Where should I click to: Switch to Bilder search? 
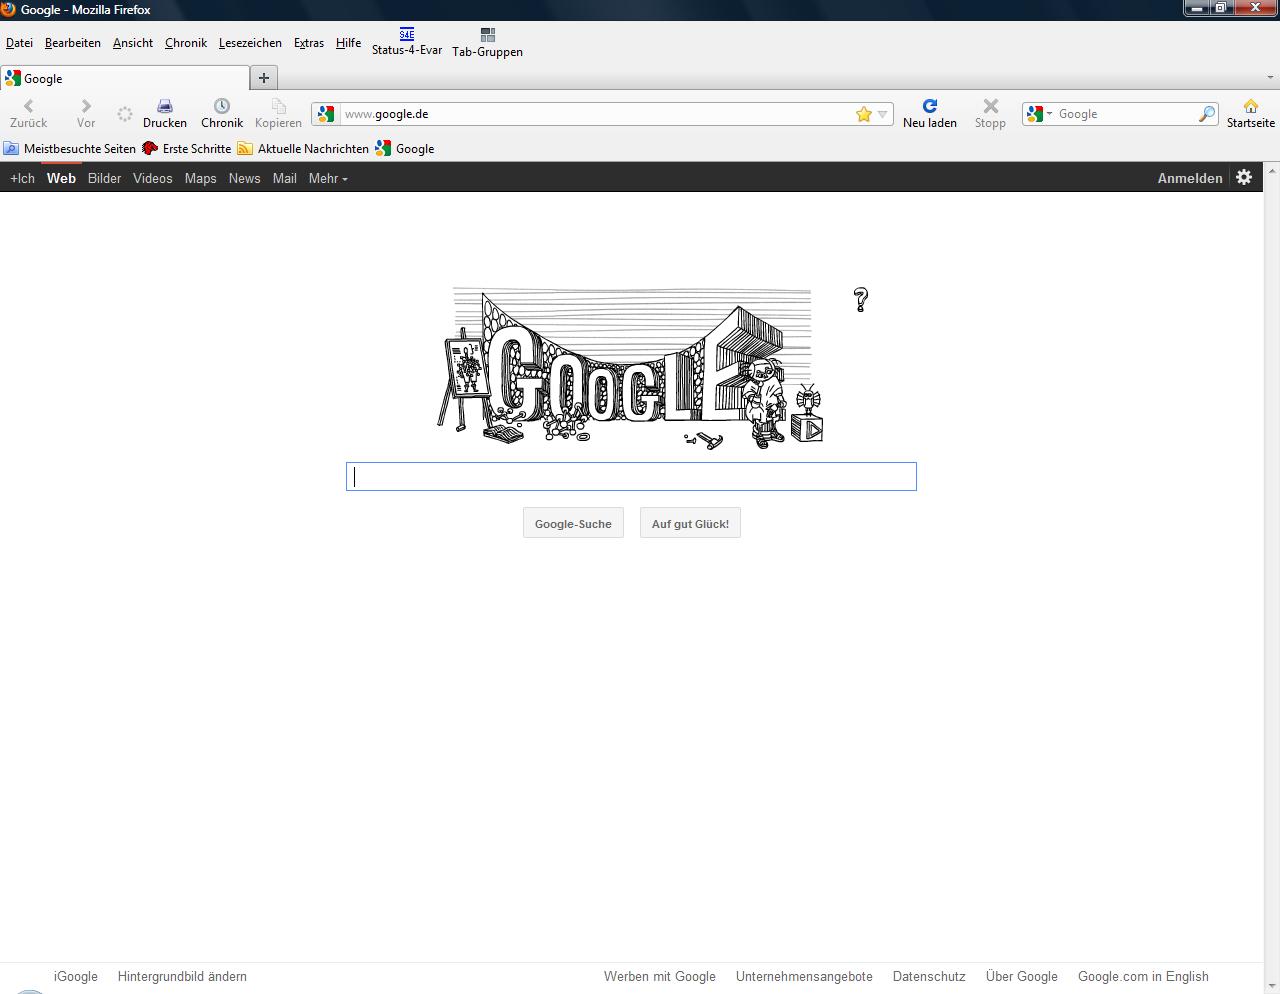(104, 178)
